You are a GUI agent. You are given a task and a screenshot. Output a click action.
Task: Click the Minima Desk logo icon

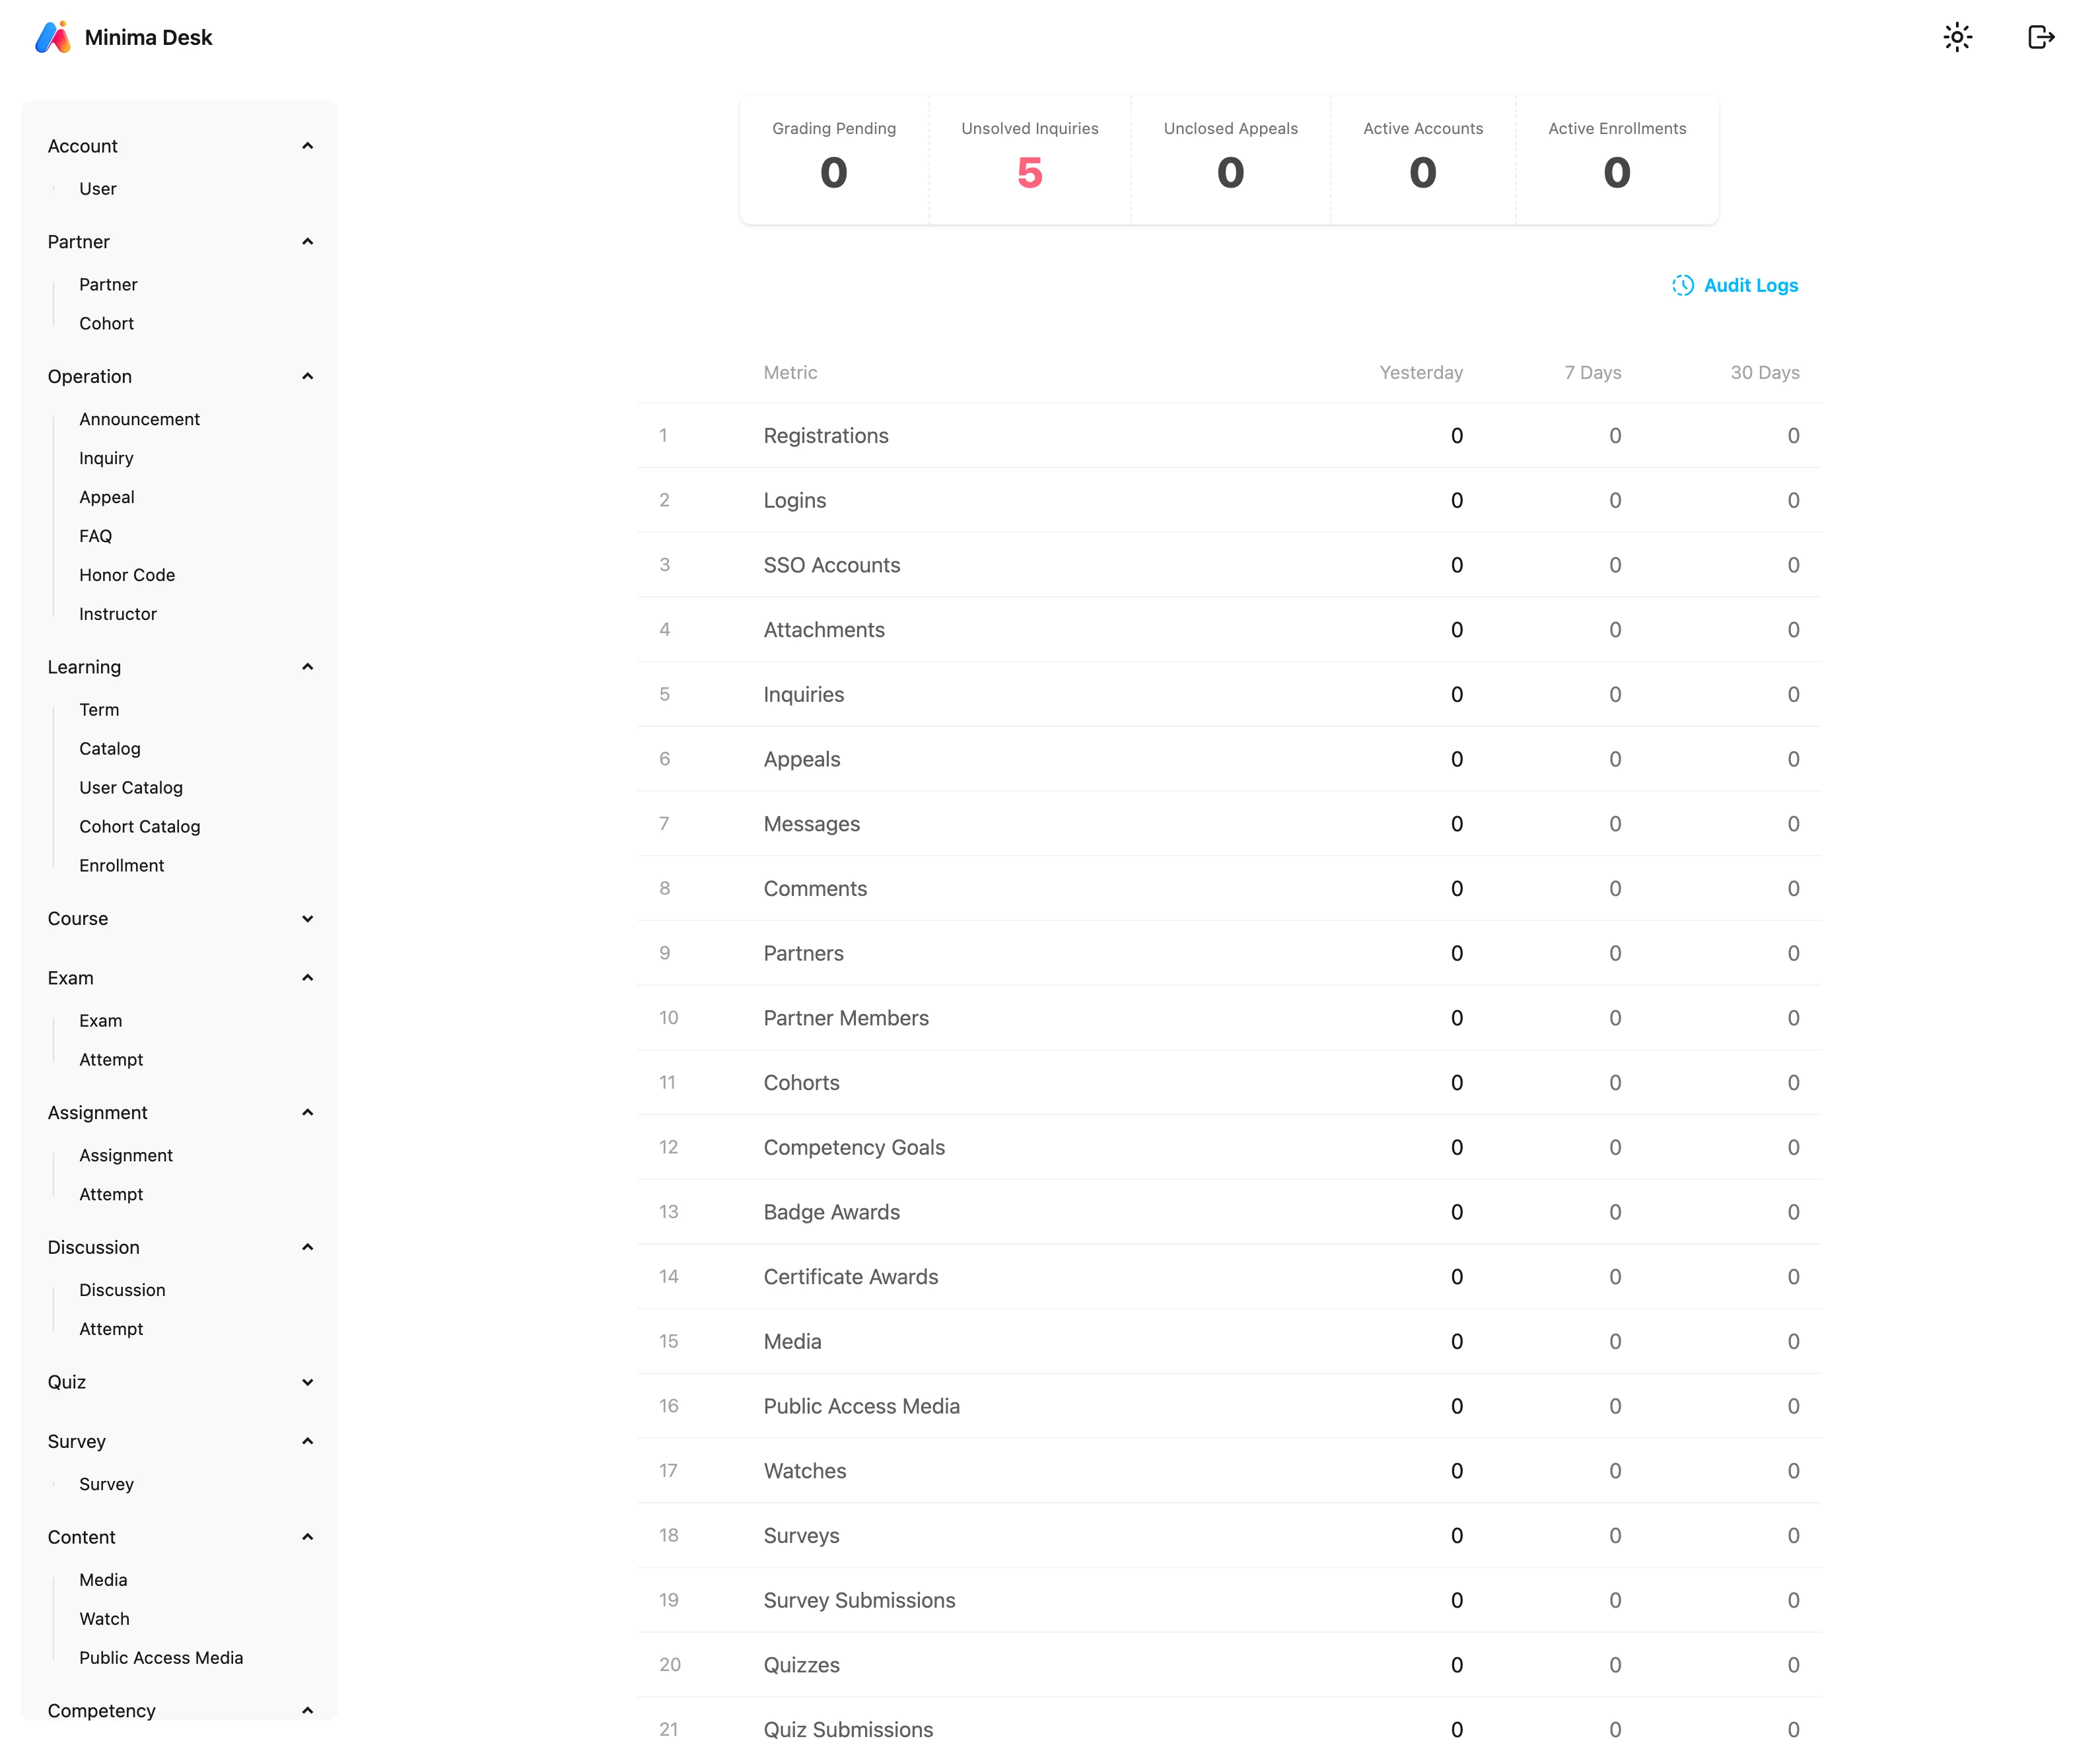tap(52, 37)
